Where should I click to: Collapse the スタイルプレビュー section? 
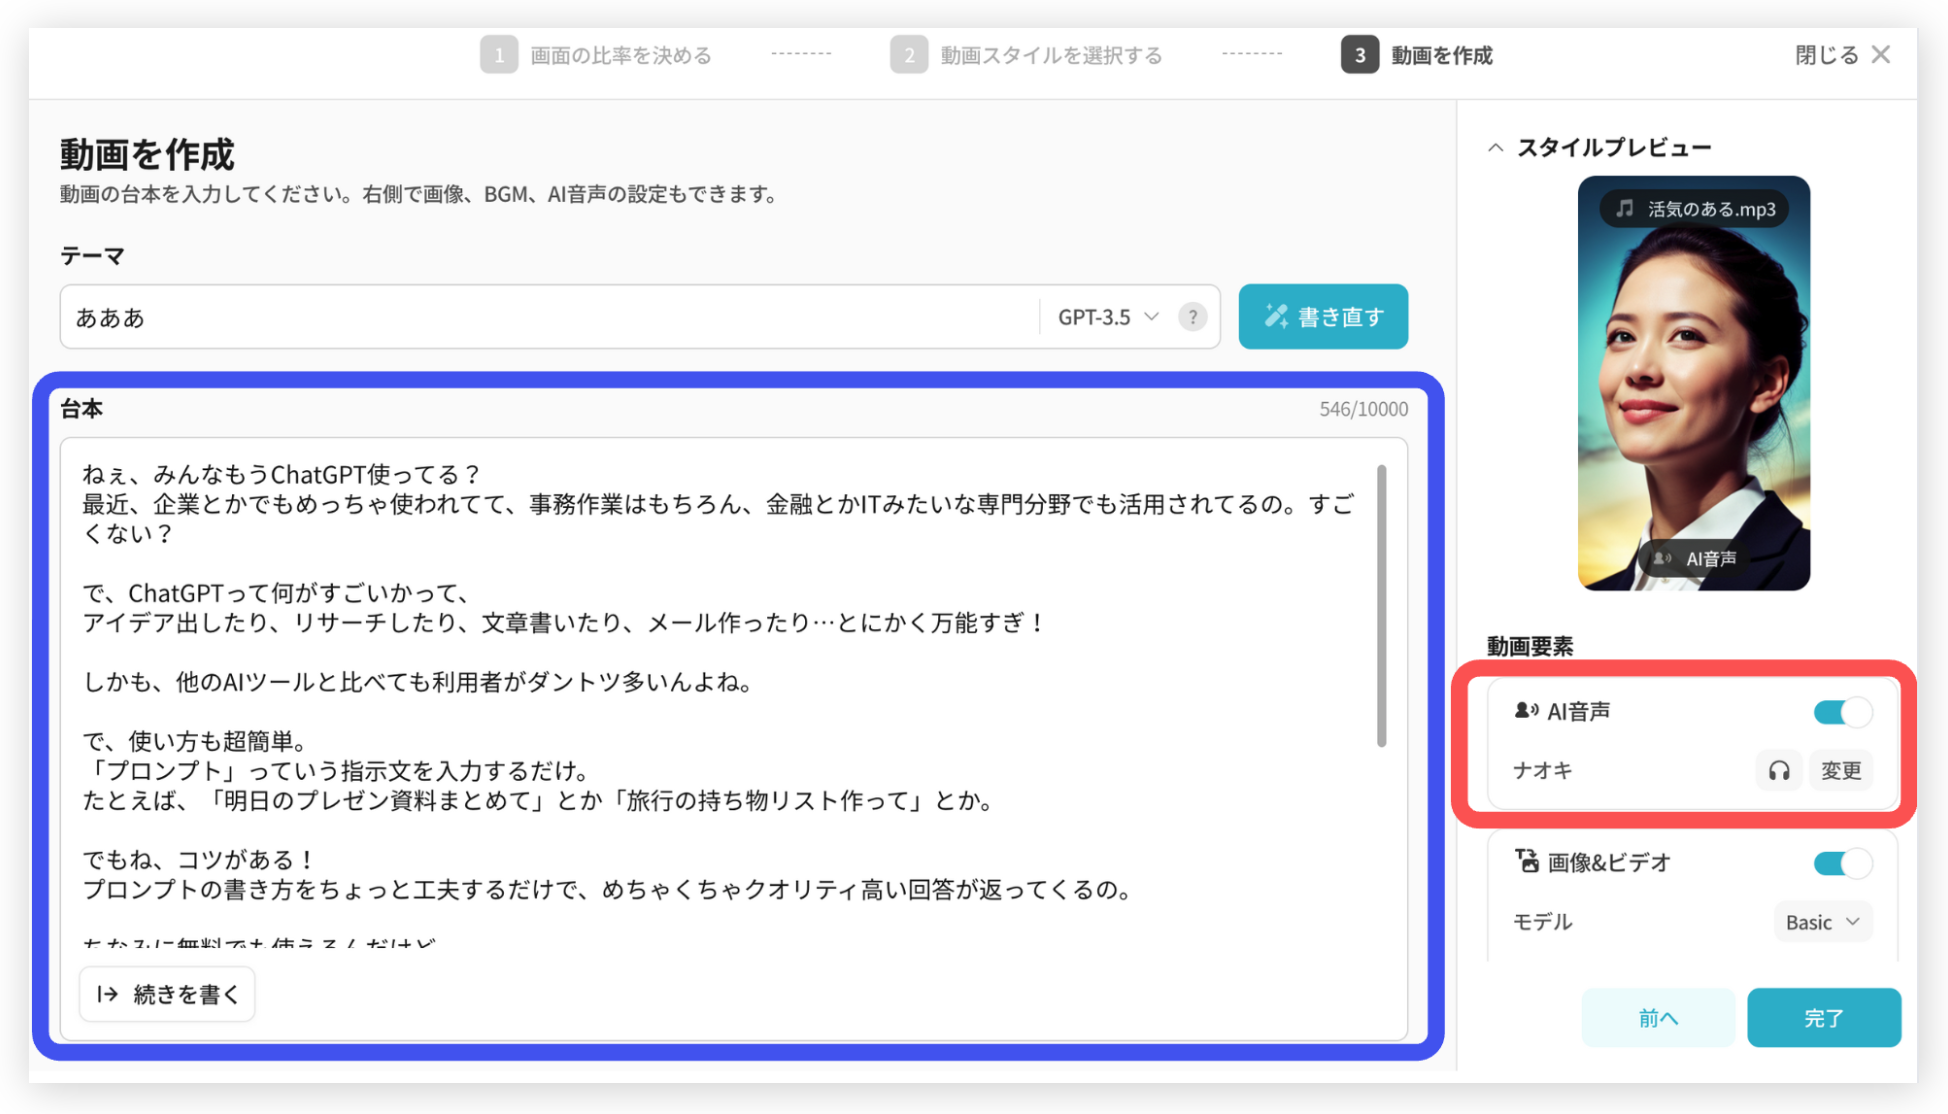[1495, 148]
